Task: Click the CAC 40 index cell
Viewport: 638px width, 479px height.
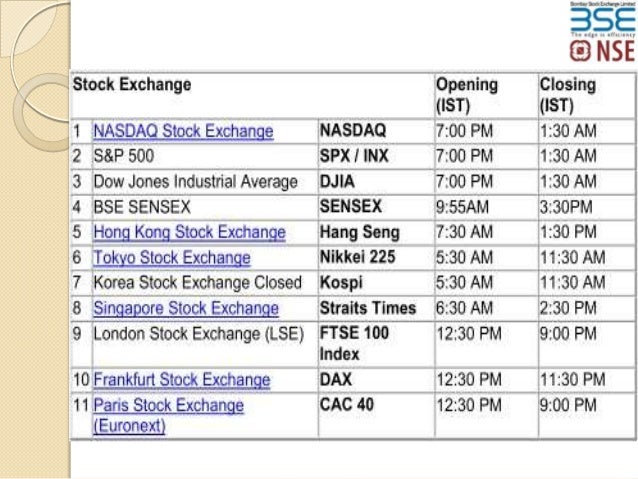Action: click(x=347, y=406)
